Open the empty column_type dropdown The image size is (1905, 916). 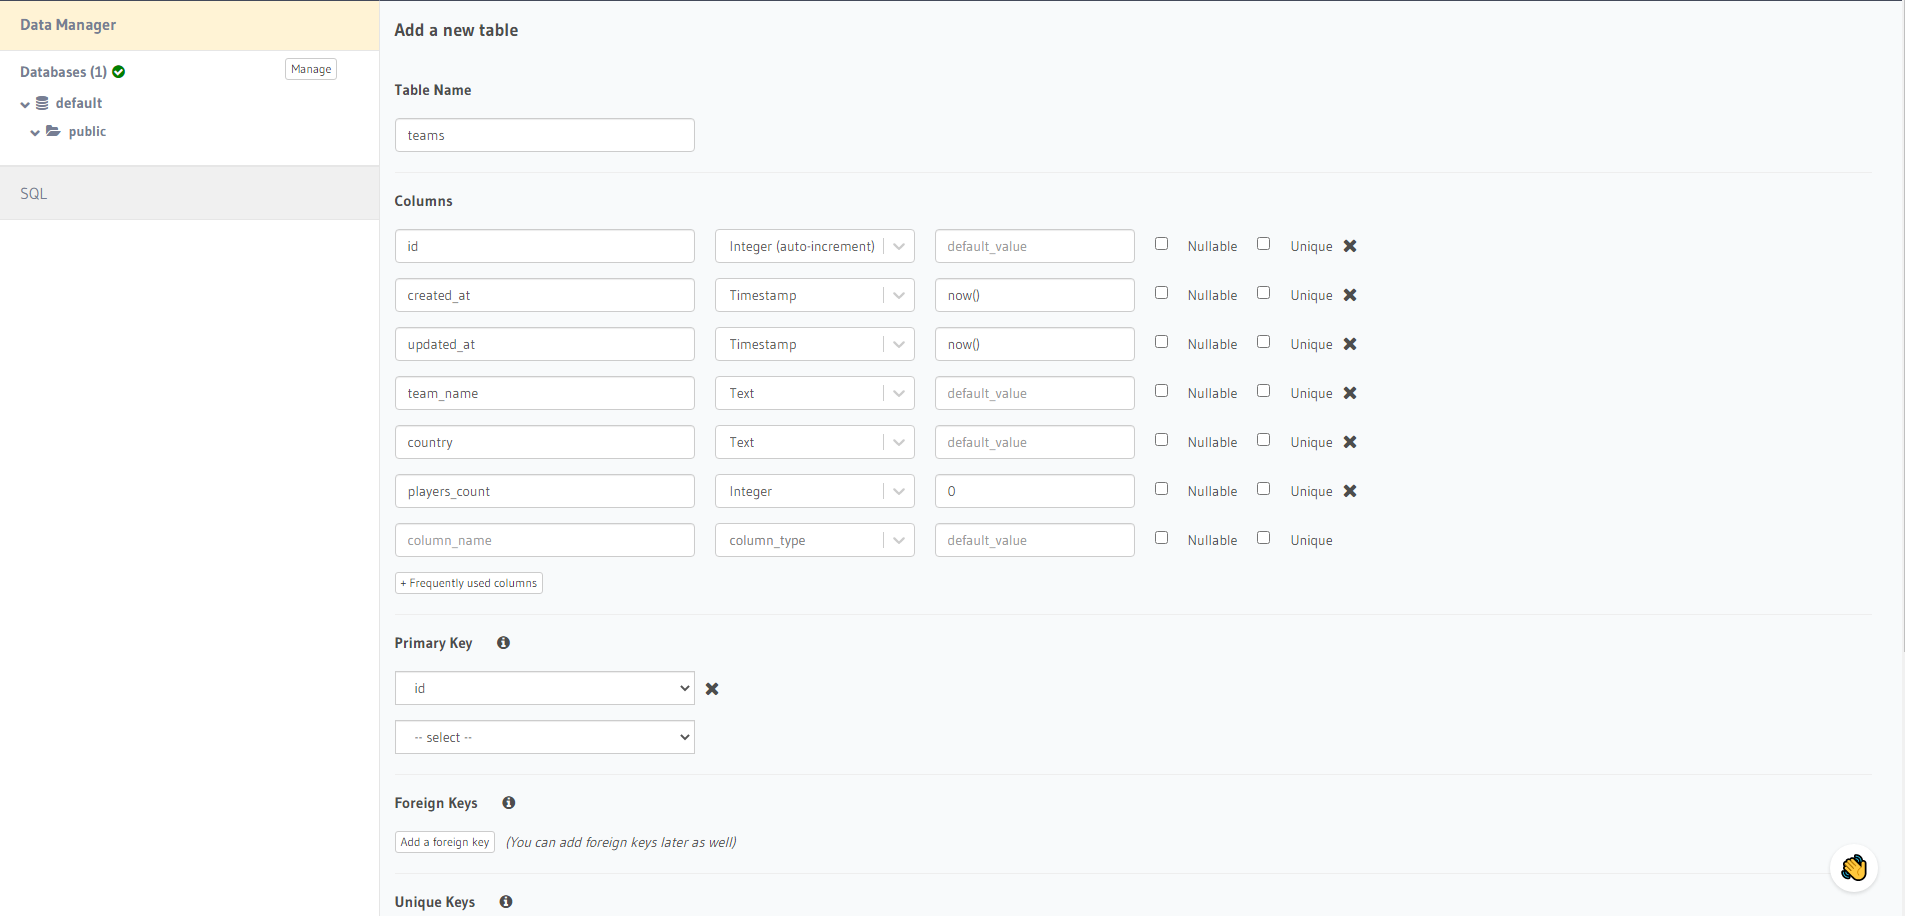click(x=815, y=540)
